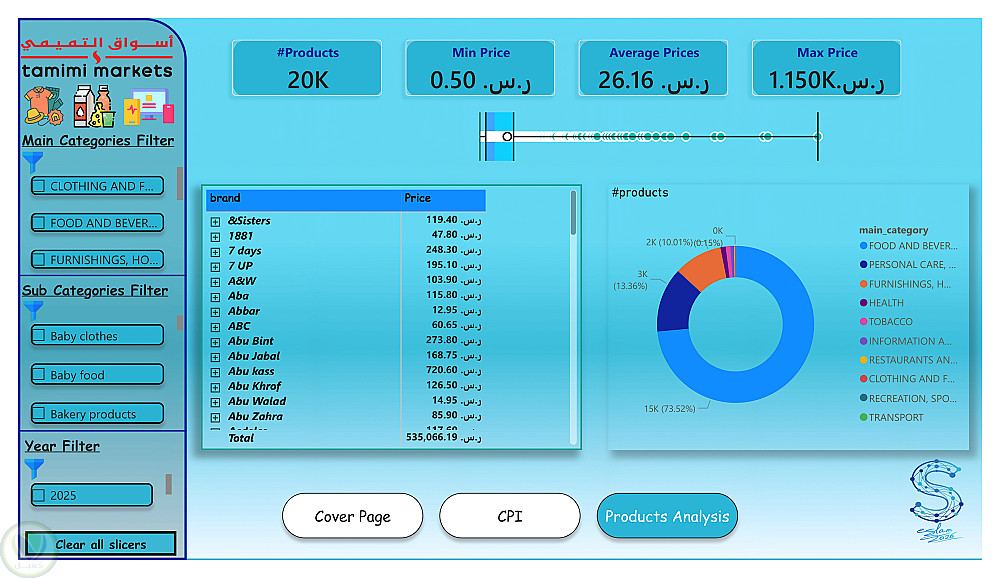Toggle FOOD AND BEVER... category checkbox
Screen dimensions: 1000x578
click(39, 223)
